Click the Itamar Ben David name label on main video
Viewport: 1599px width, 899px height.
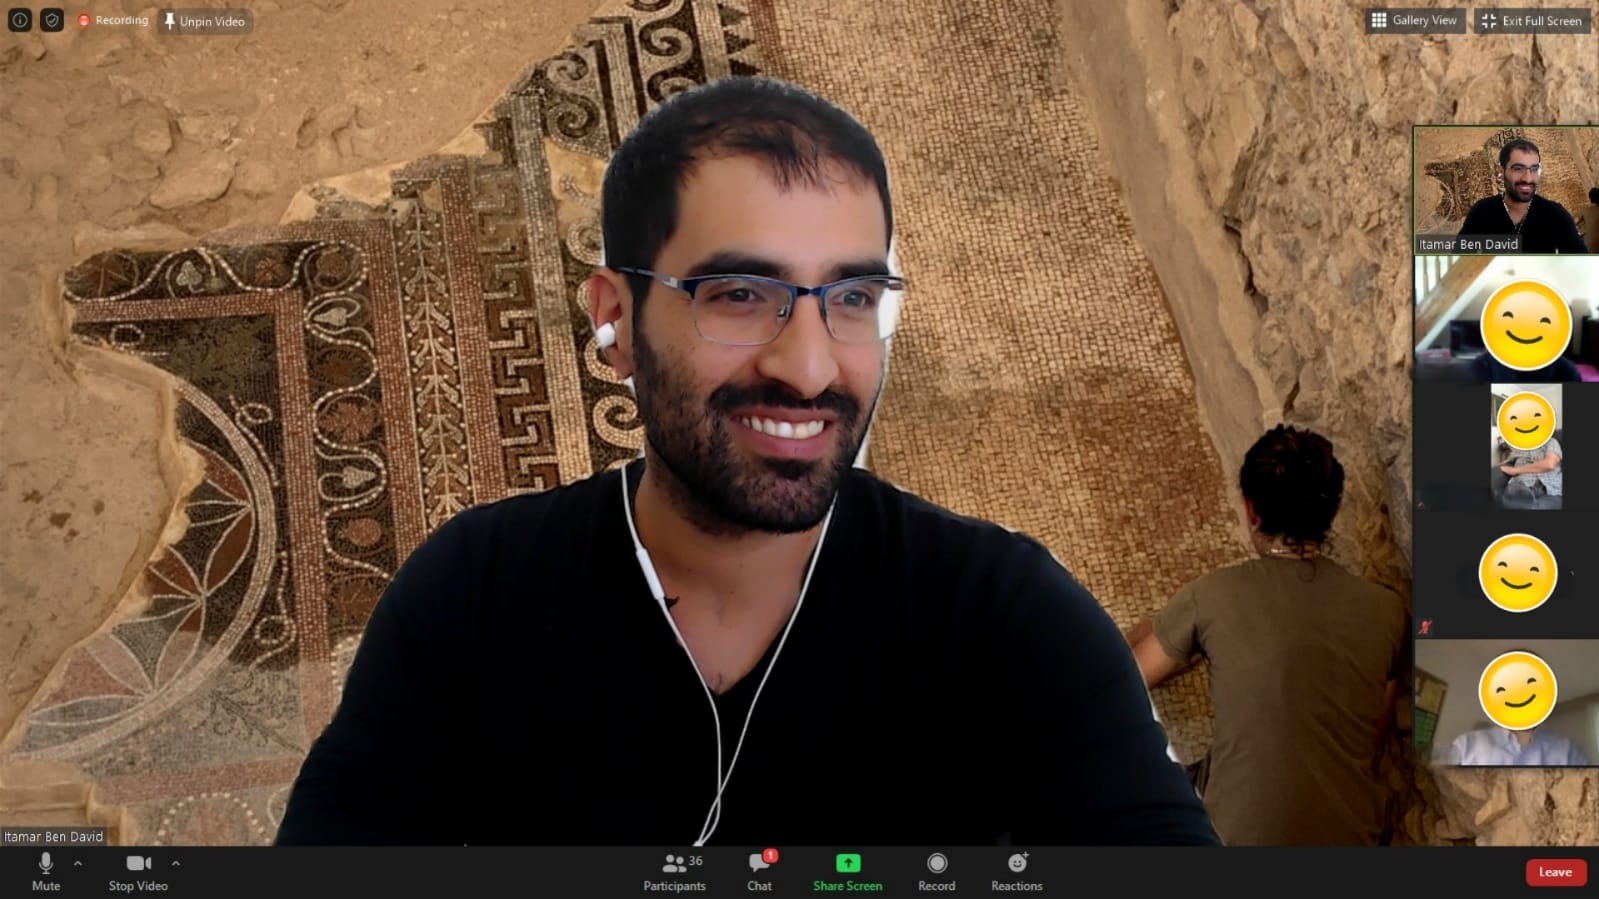click(54, 836)
